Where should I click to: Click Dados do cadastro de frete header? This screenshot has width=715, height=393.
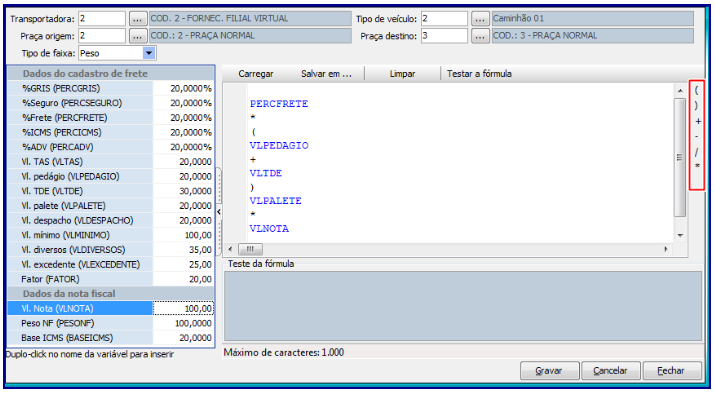tap(110, 73)
